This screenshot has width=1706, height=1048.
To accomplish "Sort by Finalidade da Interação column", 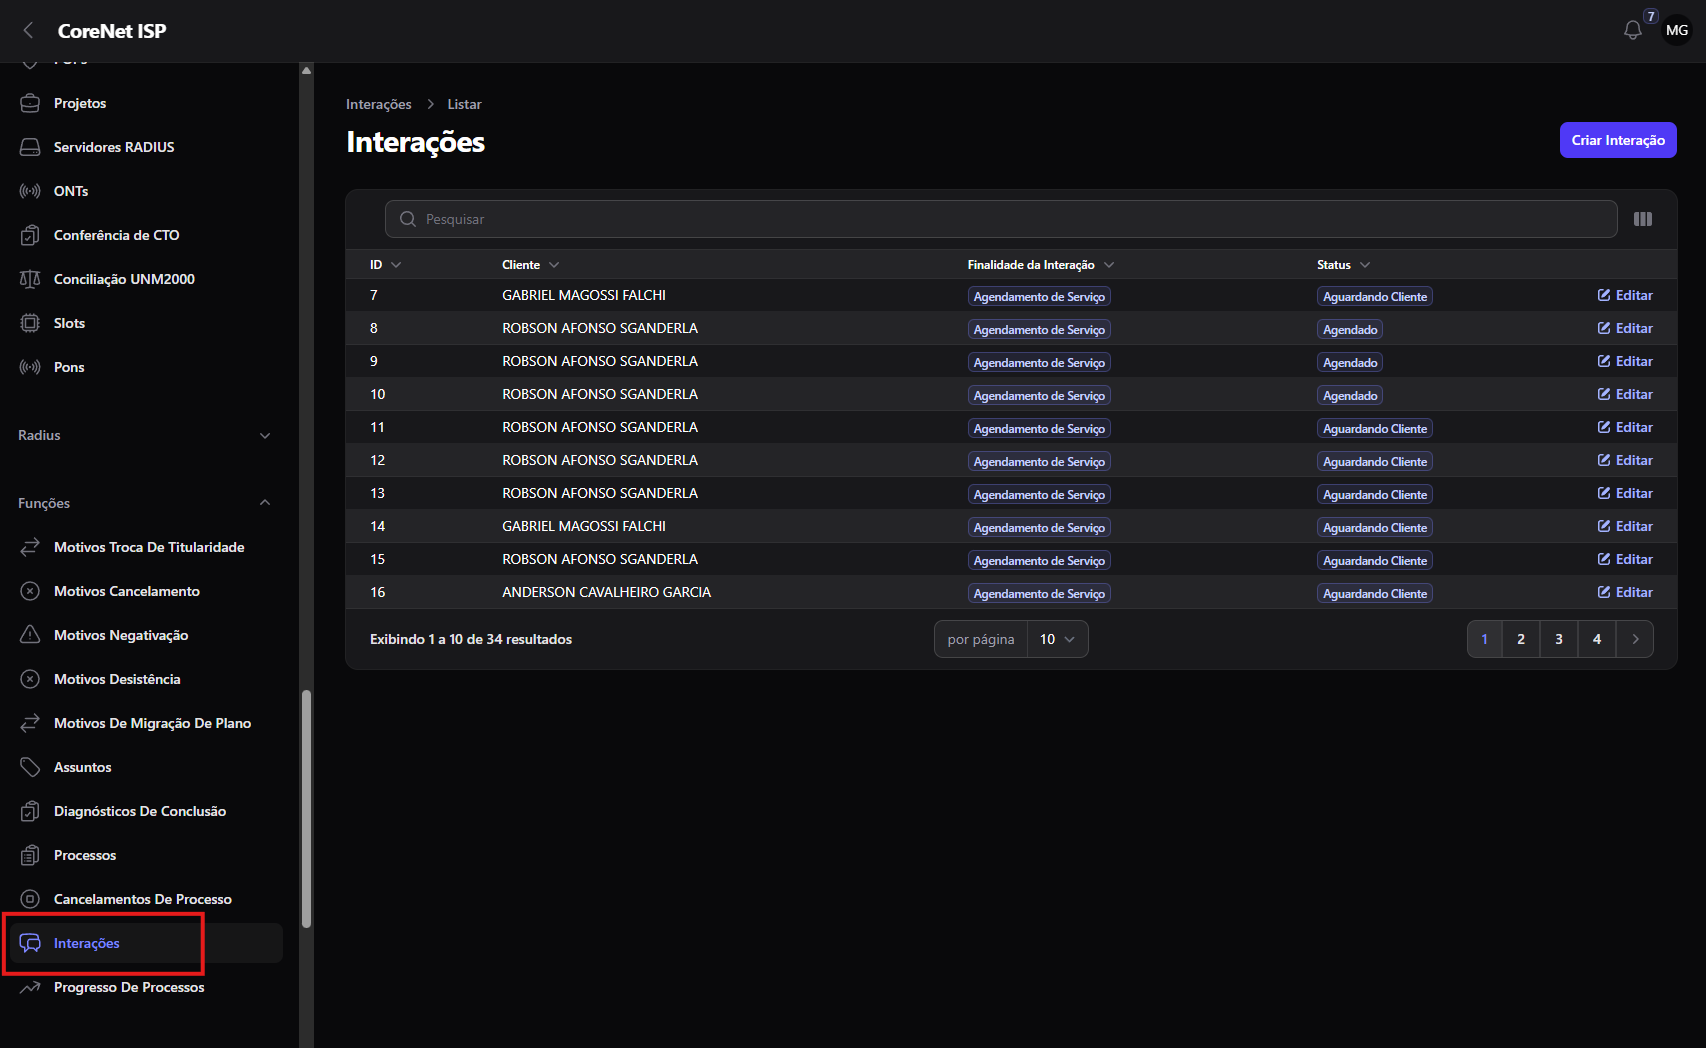I will [x=1040, y=265].
